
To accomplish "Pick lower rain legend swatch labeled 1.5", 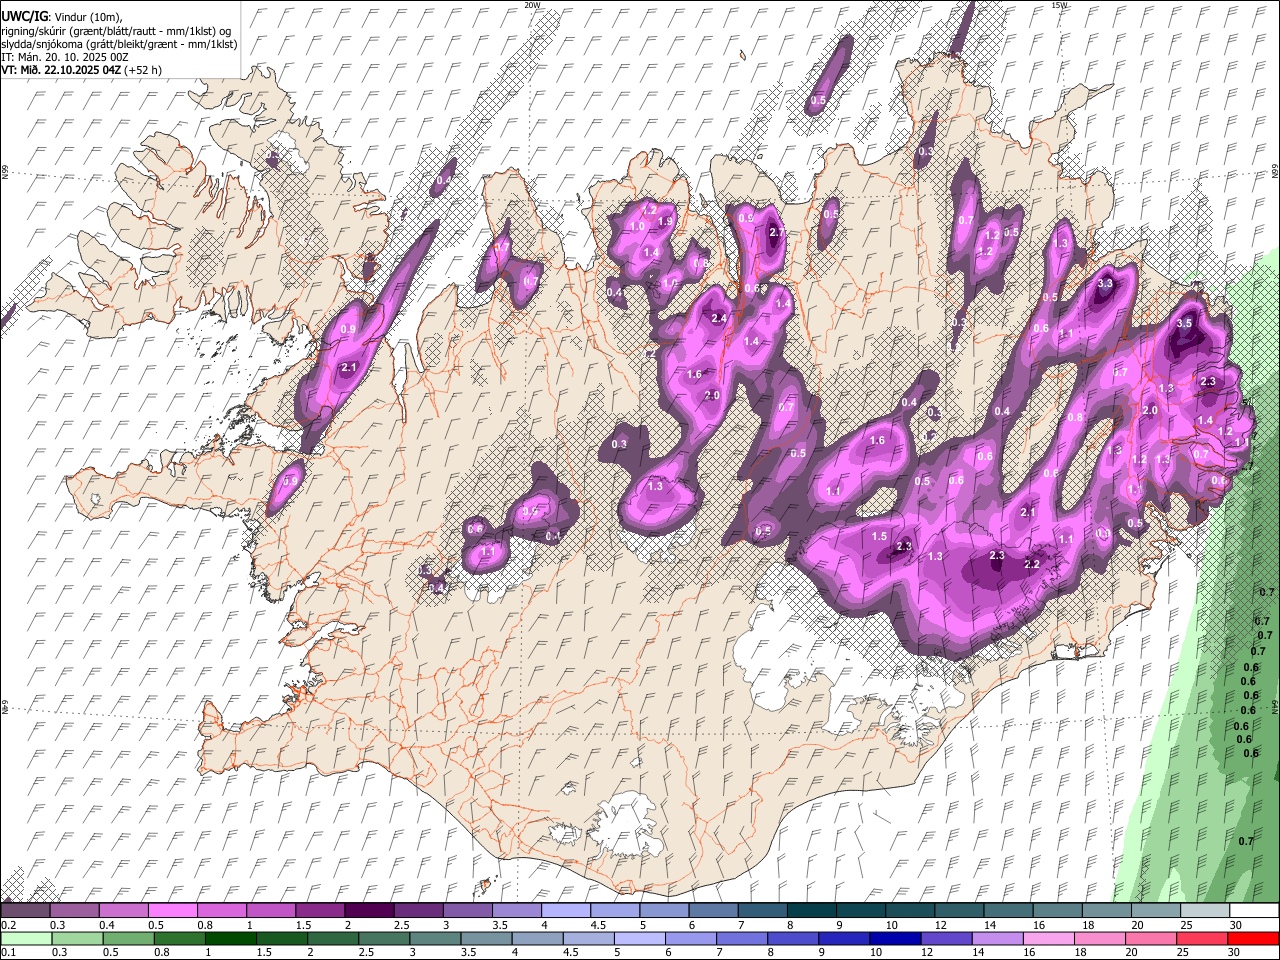I will [282, 938].
